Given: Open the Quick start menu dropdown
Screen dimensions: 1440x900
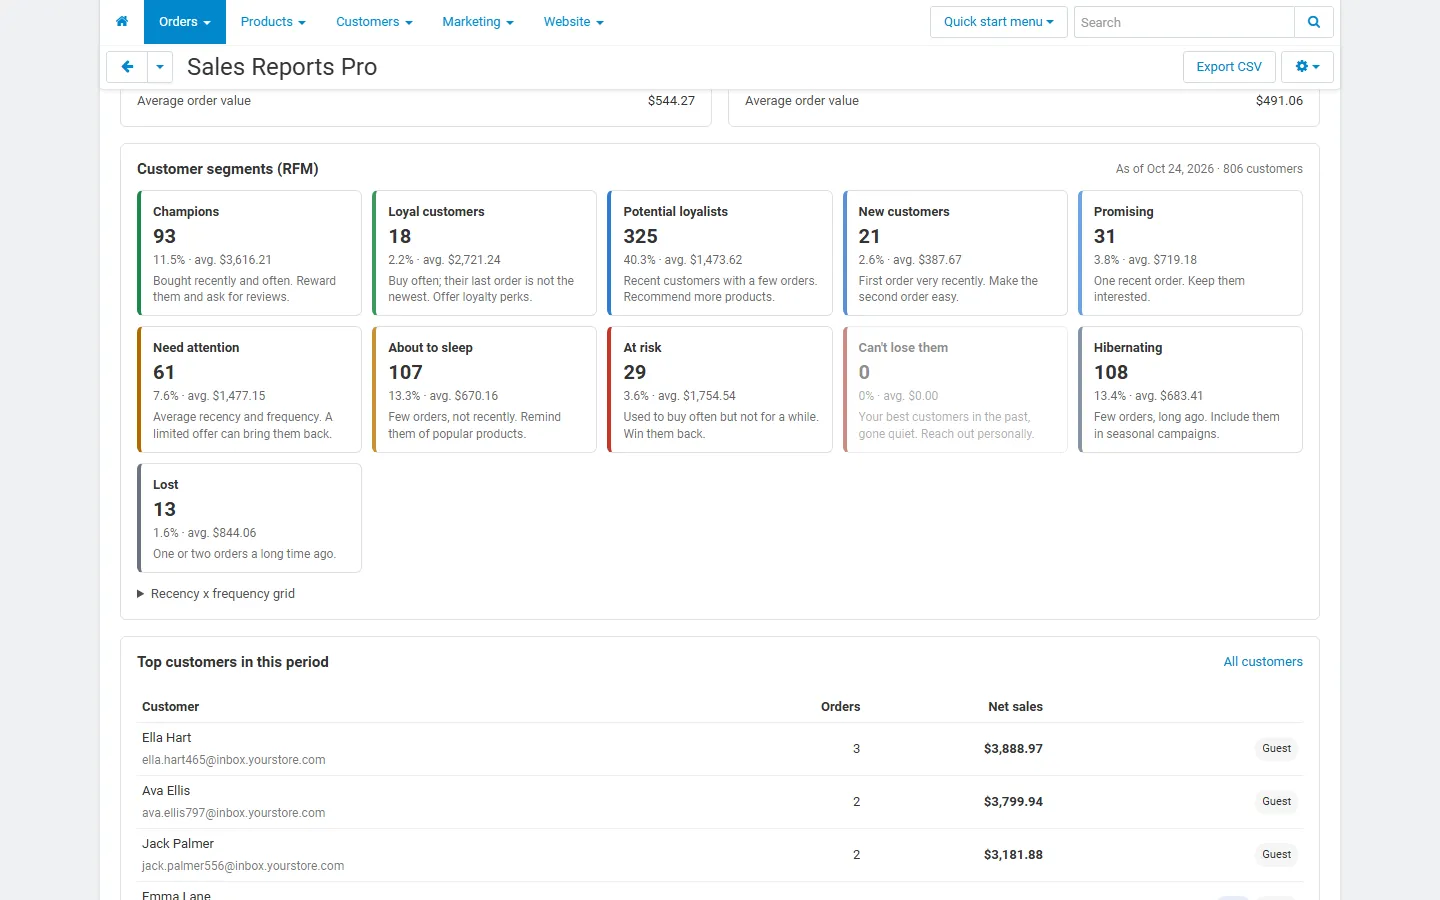Looking at the screenshot, I should click(998, 22).
